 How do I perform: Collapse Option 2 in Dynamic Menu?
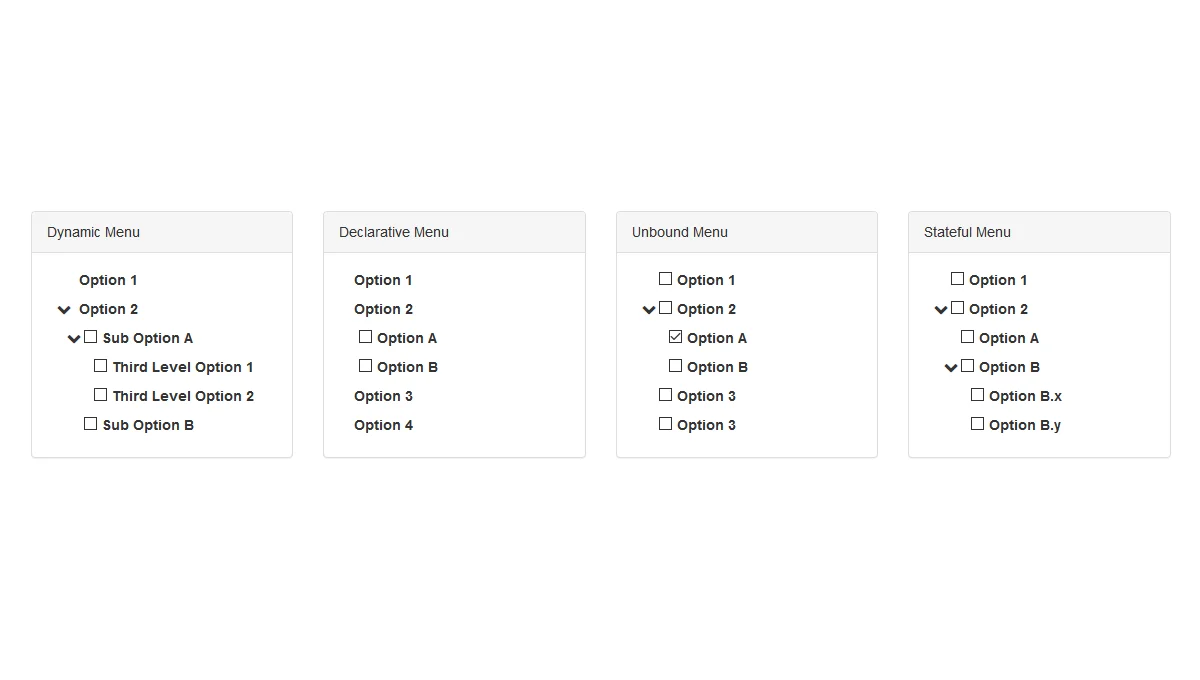(63, 309)
